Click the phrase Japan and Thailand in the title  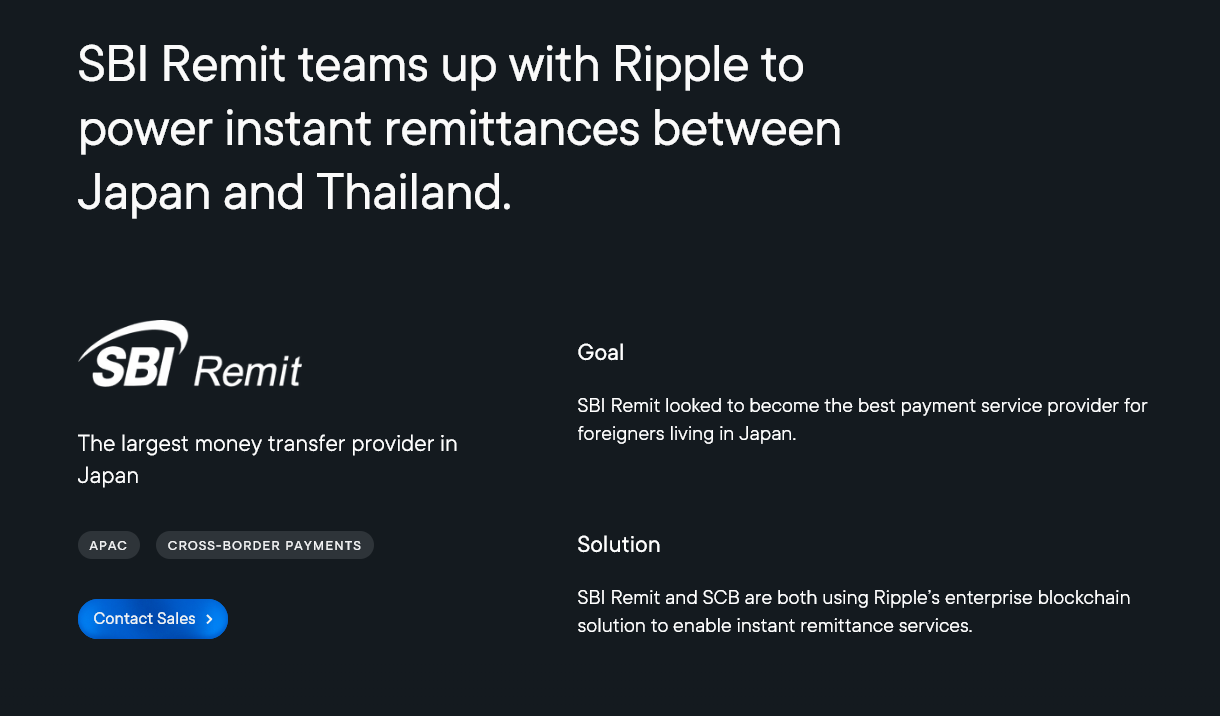[x=293, y=193]
